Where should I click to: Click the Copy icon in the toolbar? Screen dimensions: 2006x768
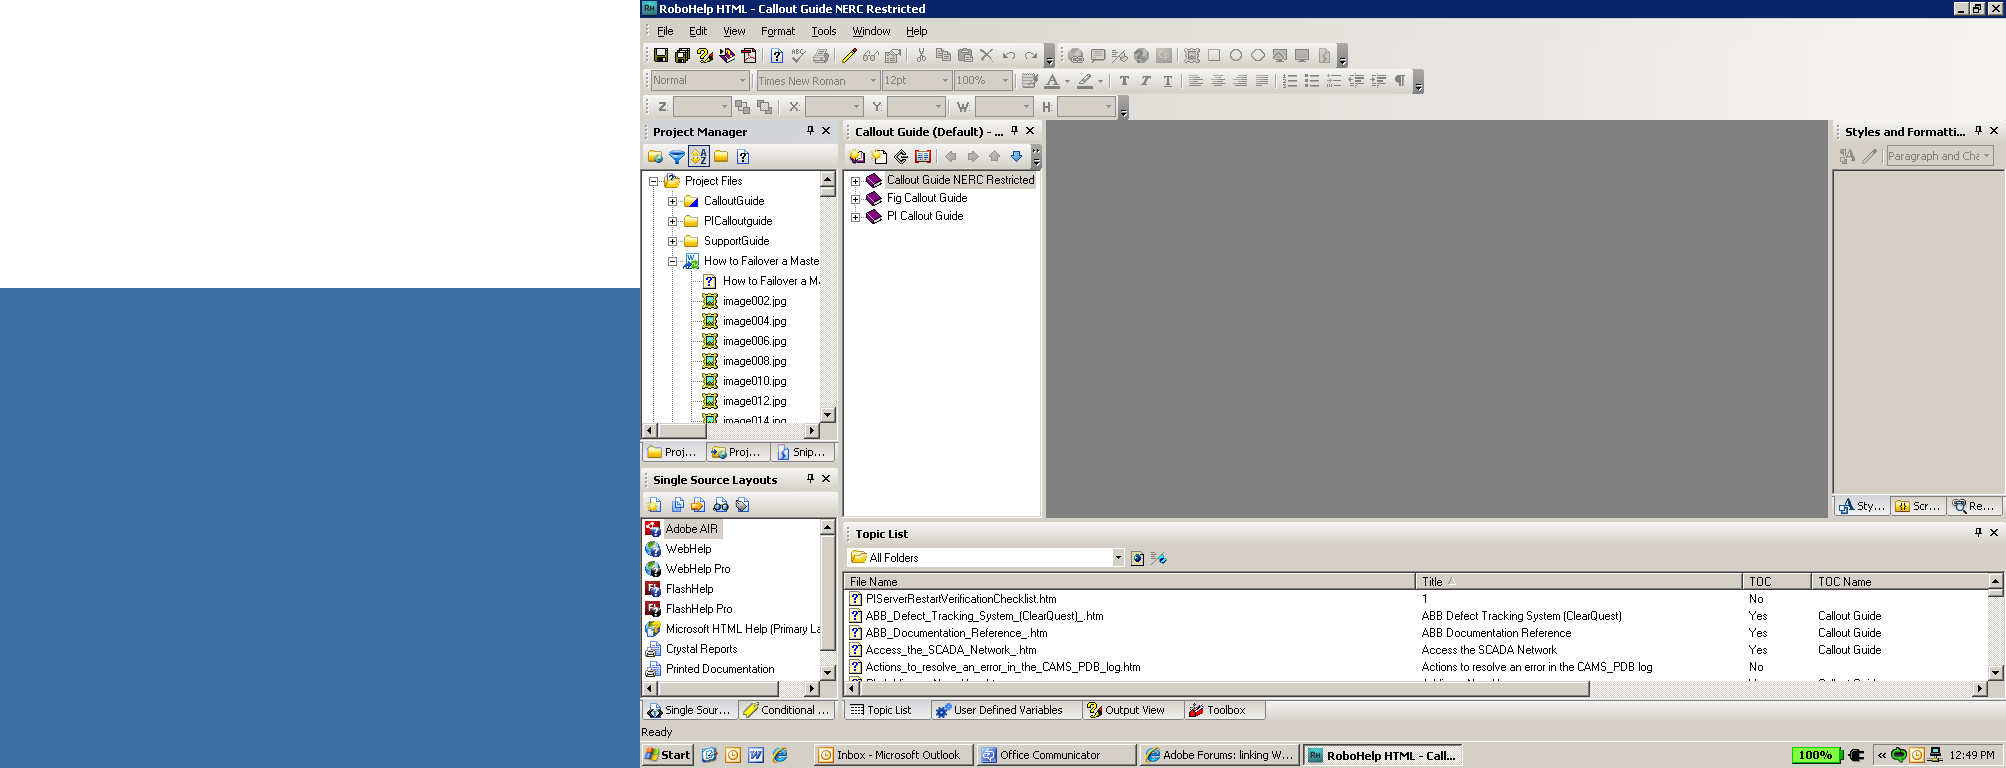point(943,56)
